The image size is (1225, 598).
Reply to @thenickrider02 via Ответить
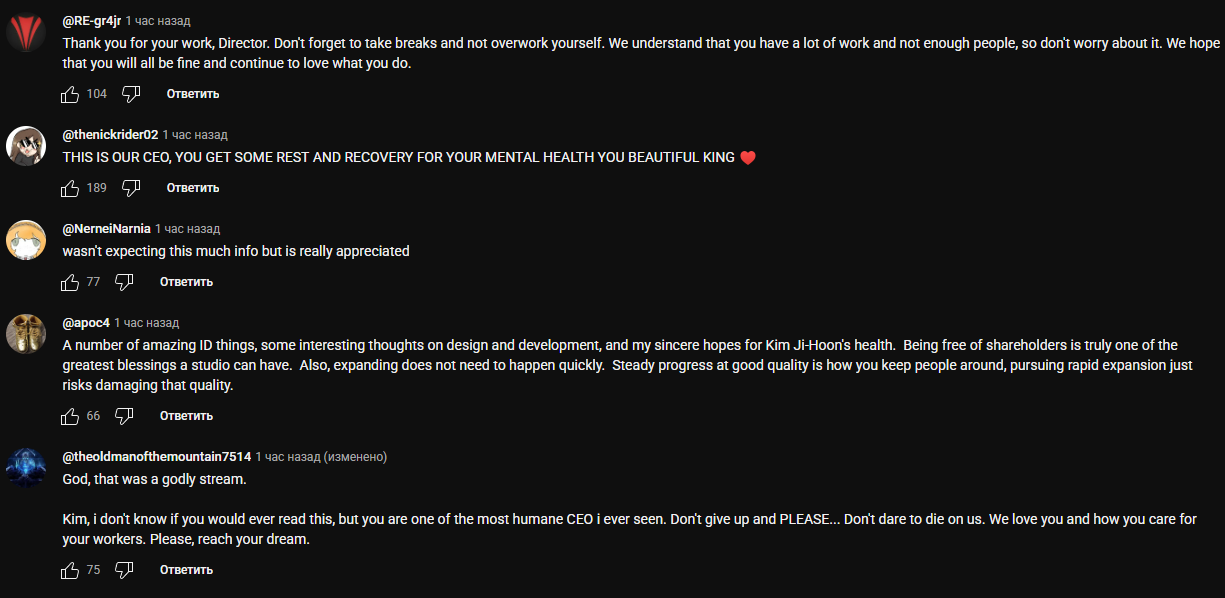tap(193, 188)
